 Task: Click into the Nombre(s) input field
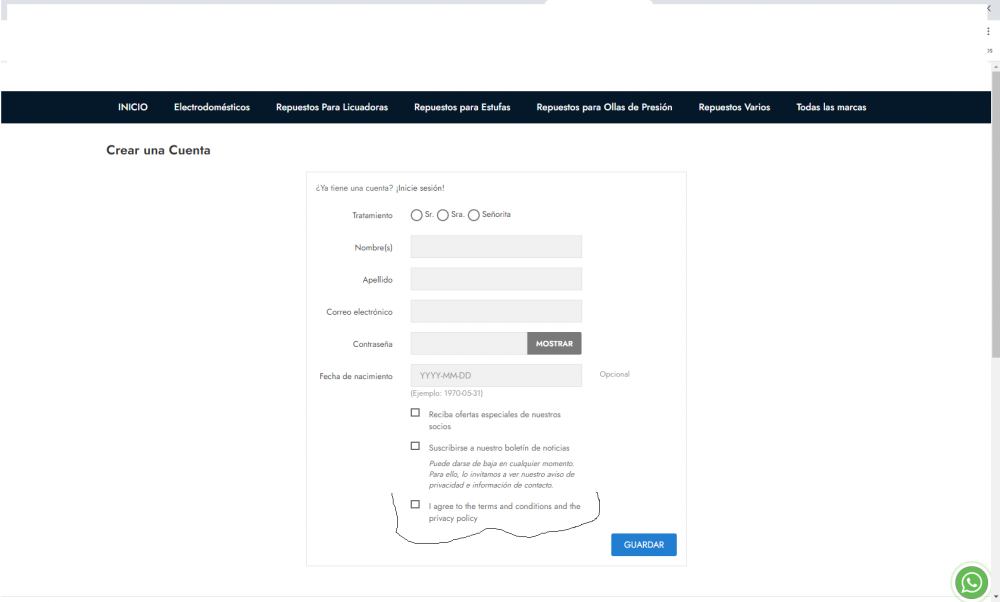point(495,246)
